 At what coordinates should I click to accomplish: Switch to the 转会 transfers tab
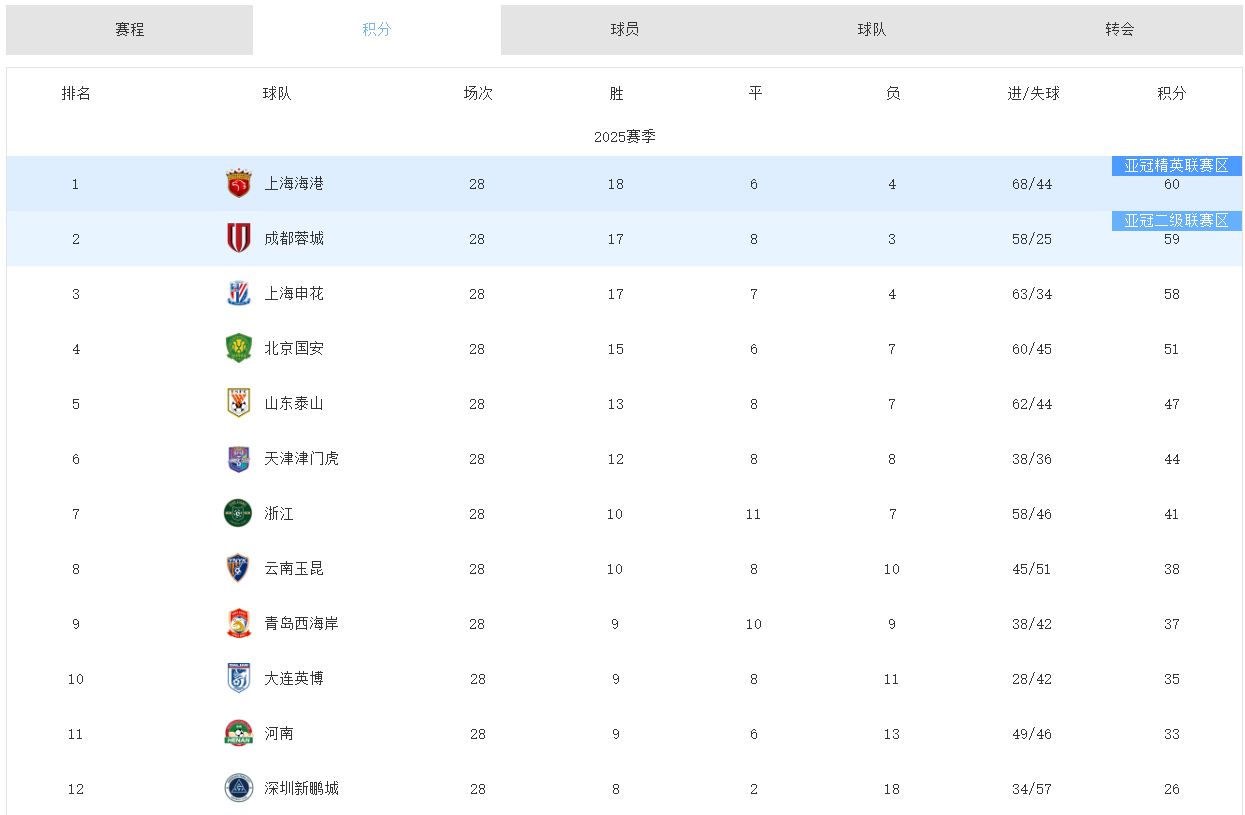[x=1120, y=30]
